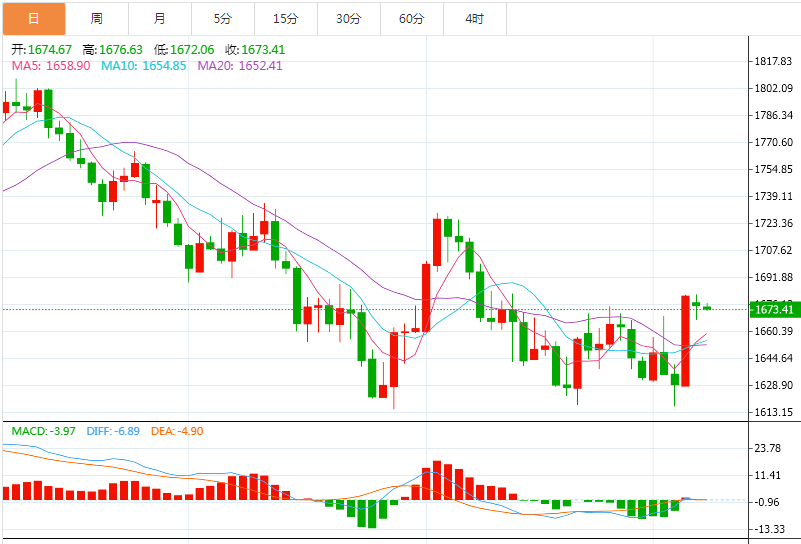Screen dimensions: 801x544
Task: Click the 1691.88 price axis label
Action: tap(773, 277)
